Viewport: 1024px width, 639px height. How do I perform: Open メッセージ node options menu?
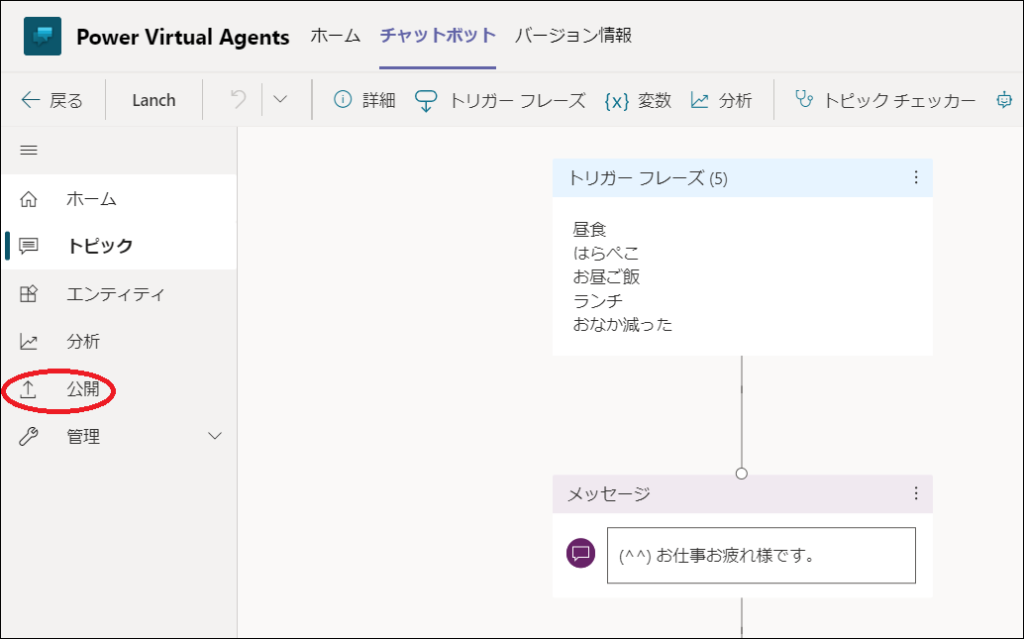916,493
